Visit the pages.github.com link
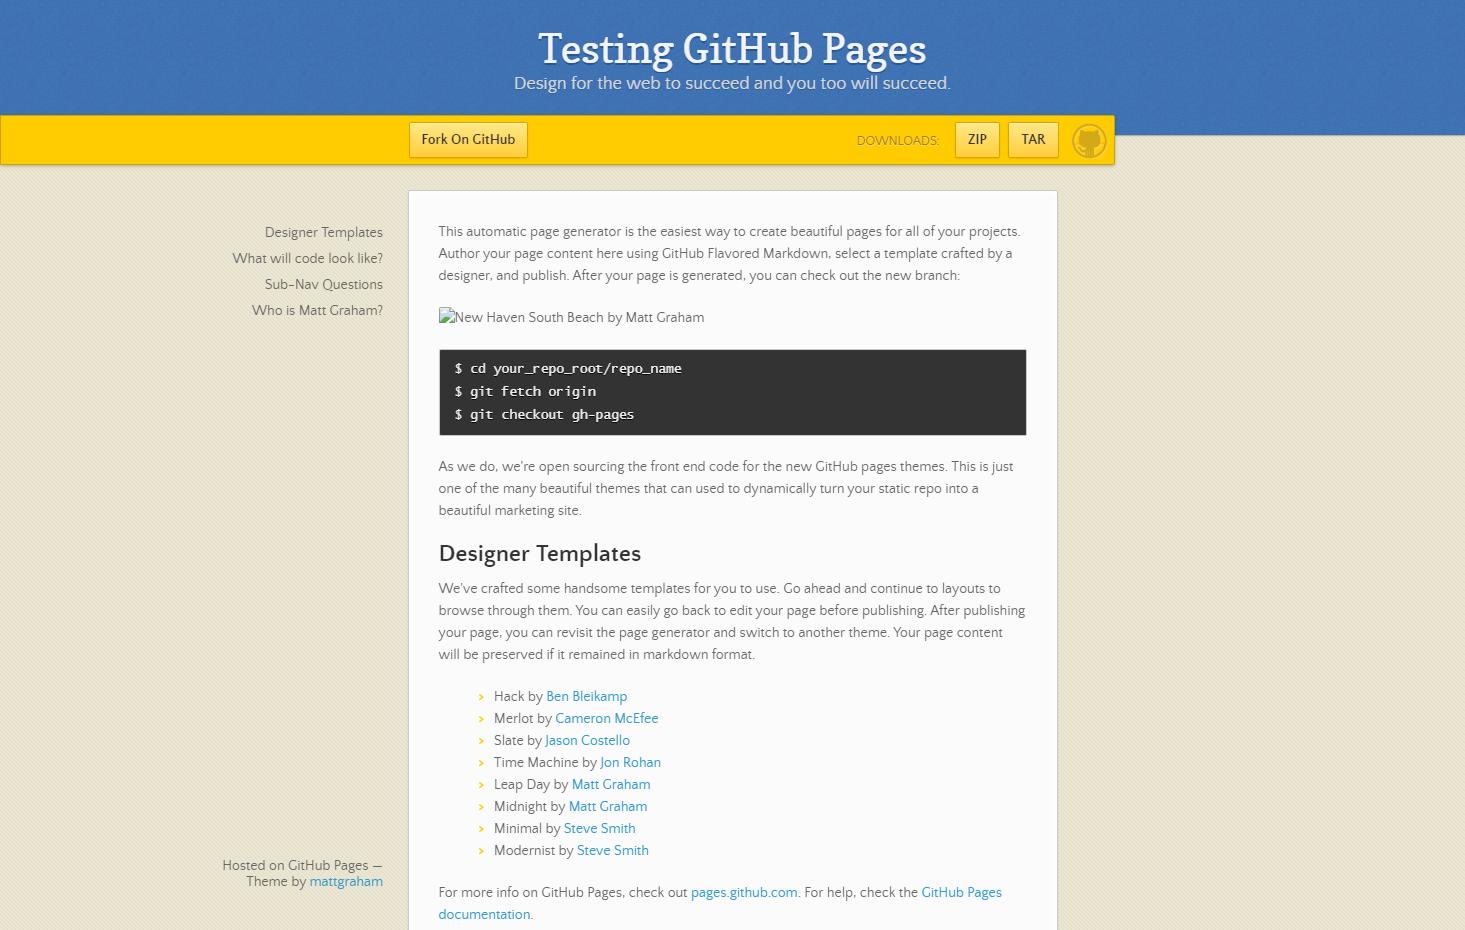Viewport: 1465px width, 930px height. [744, 892]
